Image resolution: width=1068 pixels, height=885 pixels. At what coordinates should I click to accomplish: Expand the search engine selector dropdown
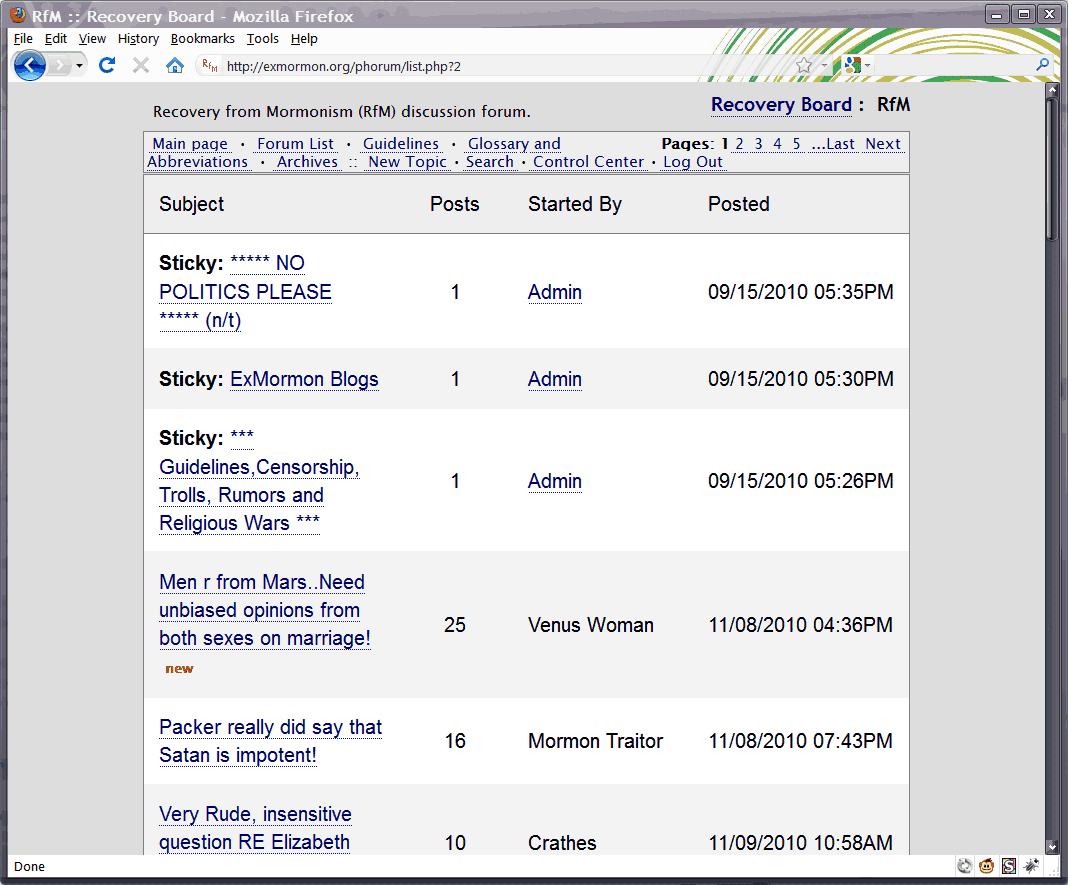(867, 65)
